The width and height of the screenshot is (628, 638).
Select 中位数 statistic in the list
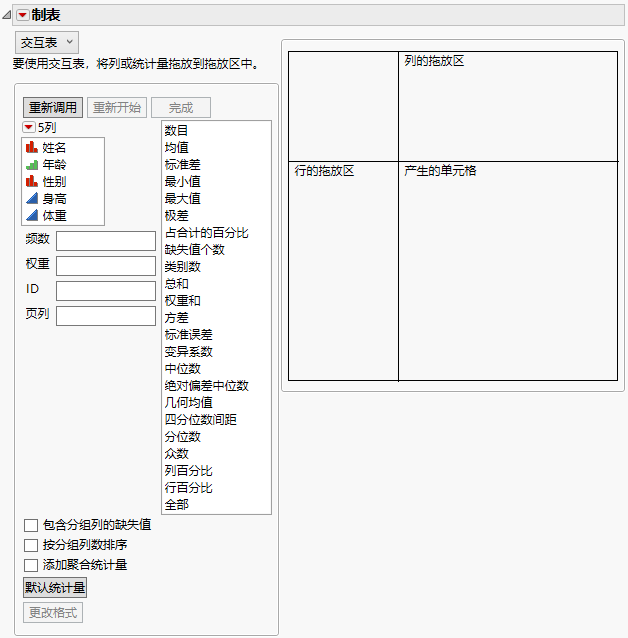182,369
